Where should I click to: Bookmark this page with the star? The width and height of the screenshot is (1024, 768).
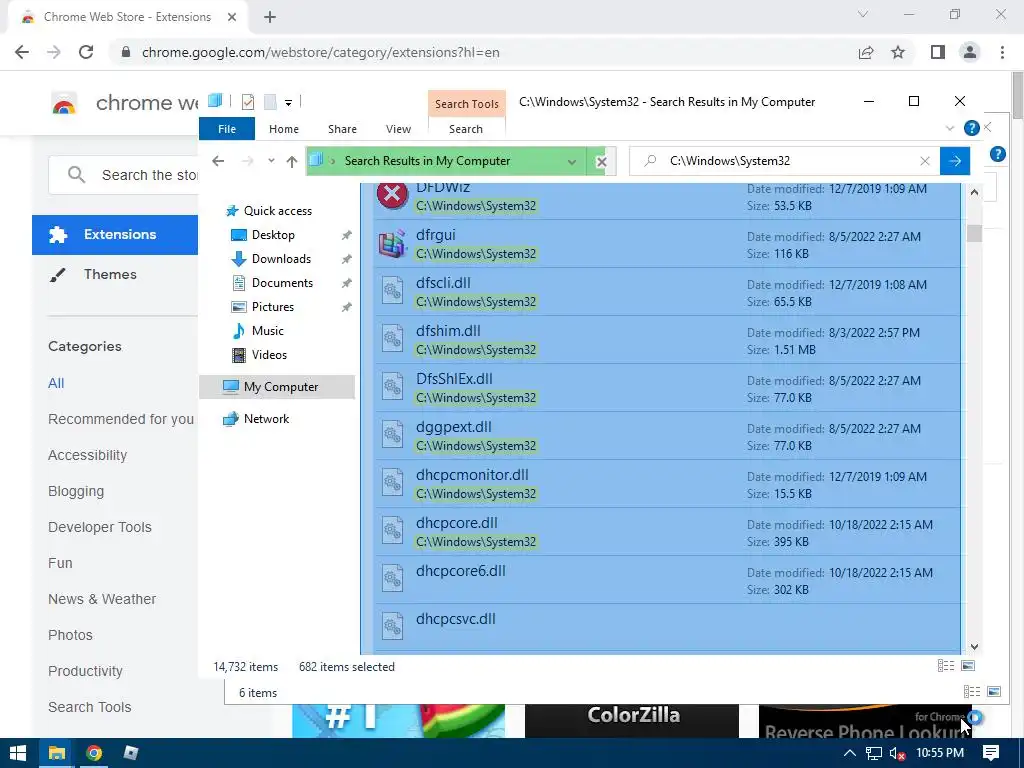[898, 52]
